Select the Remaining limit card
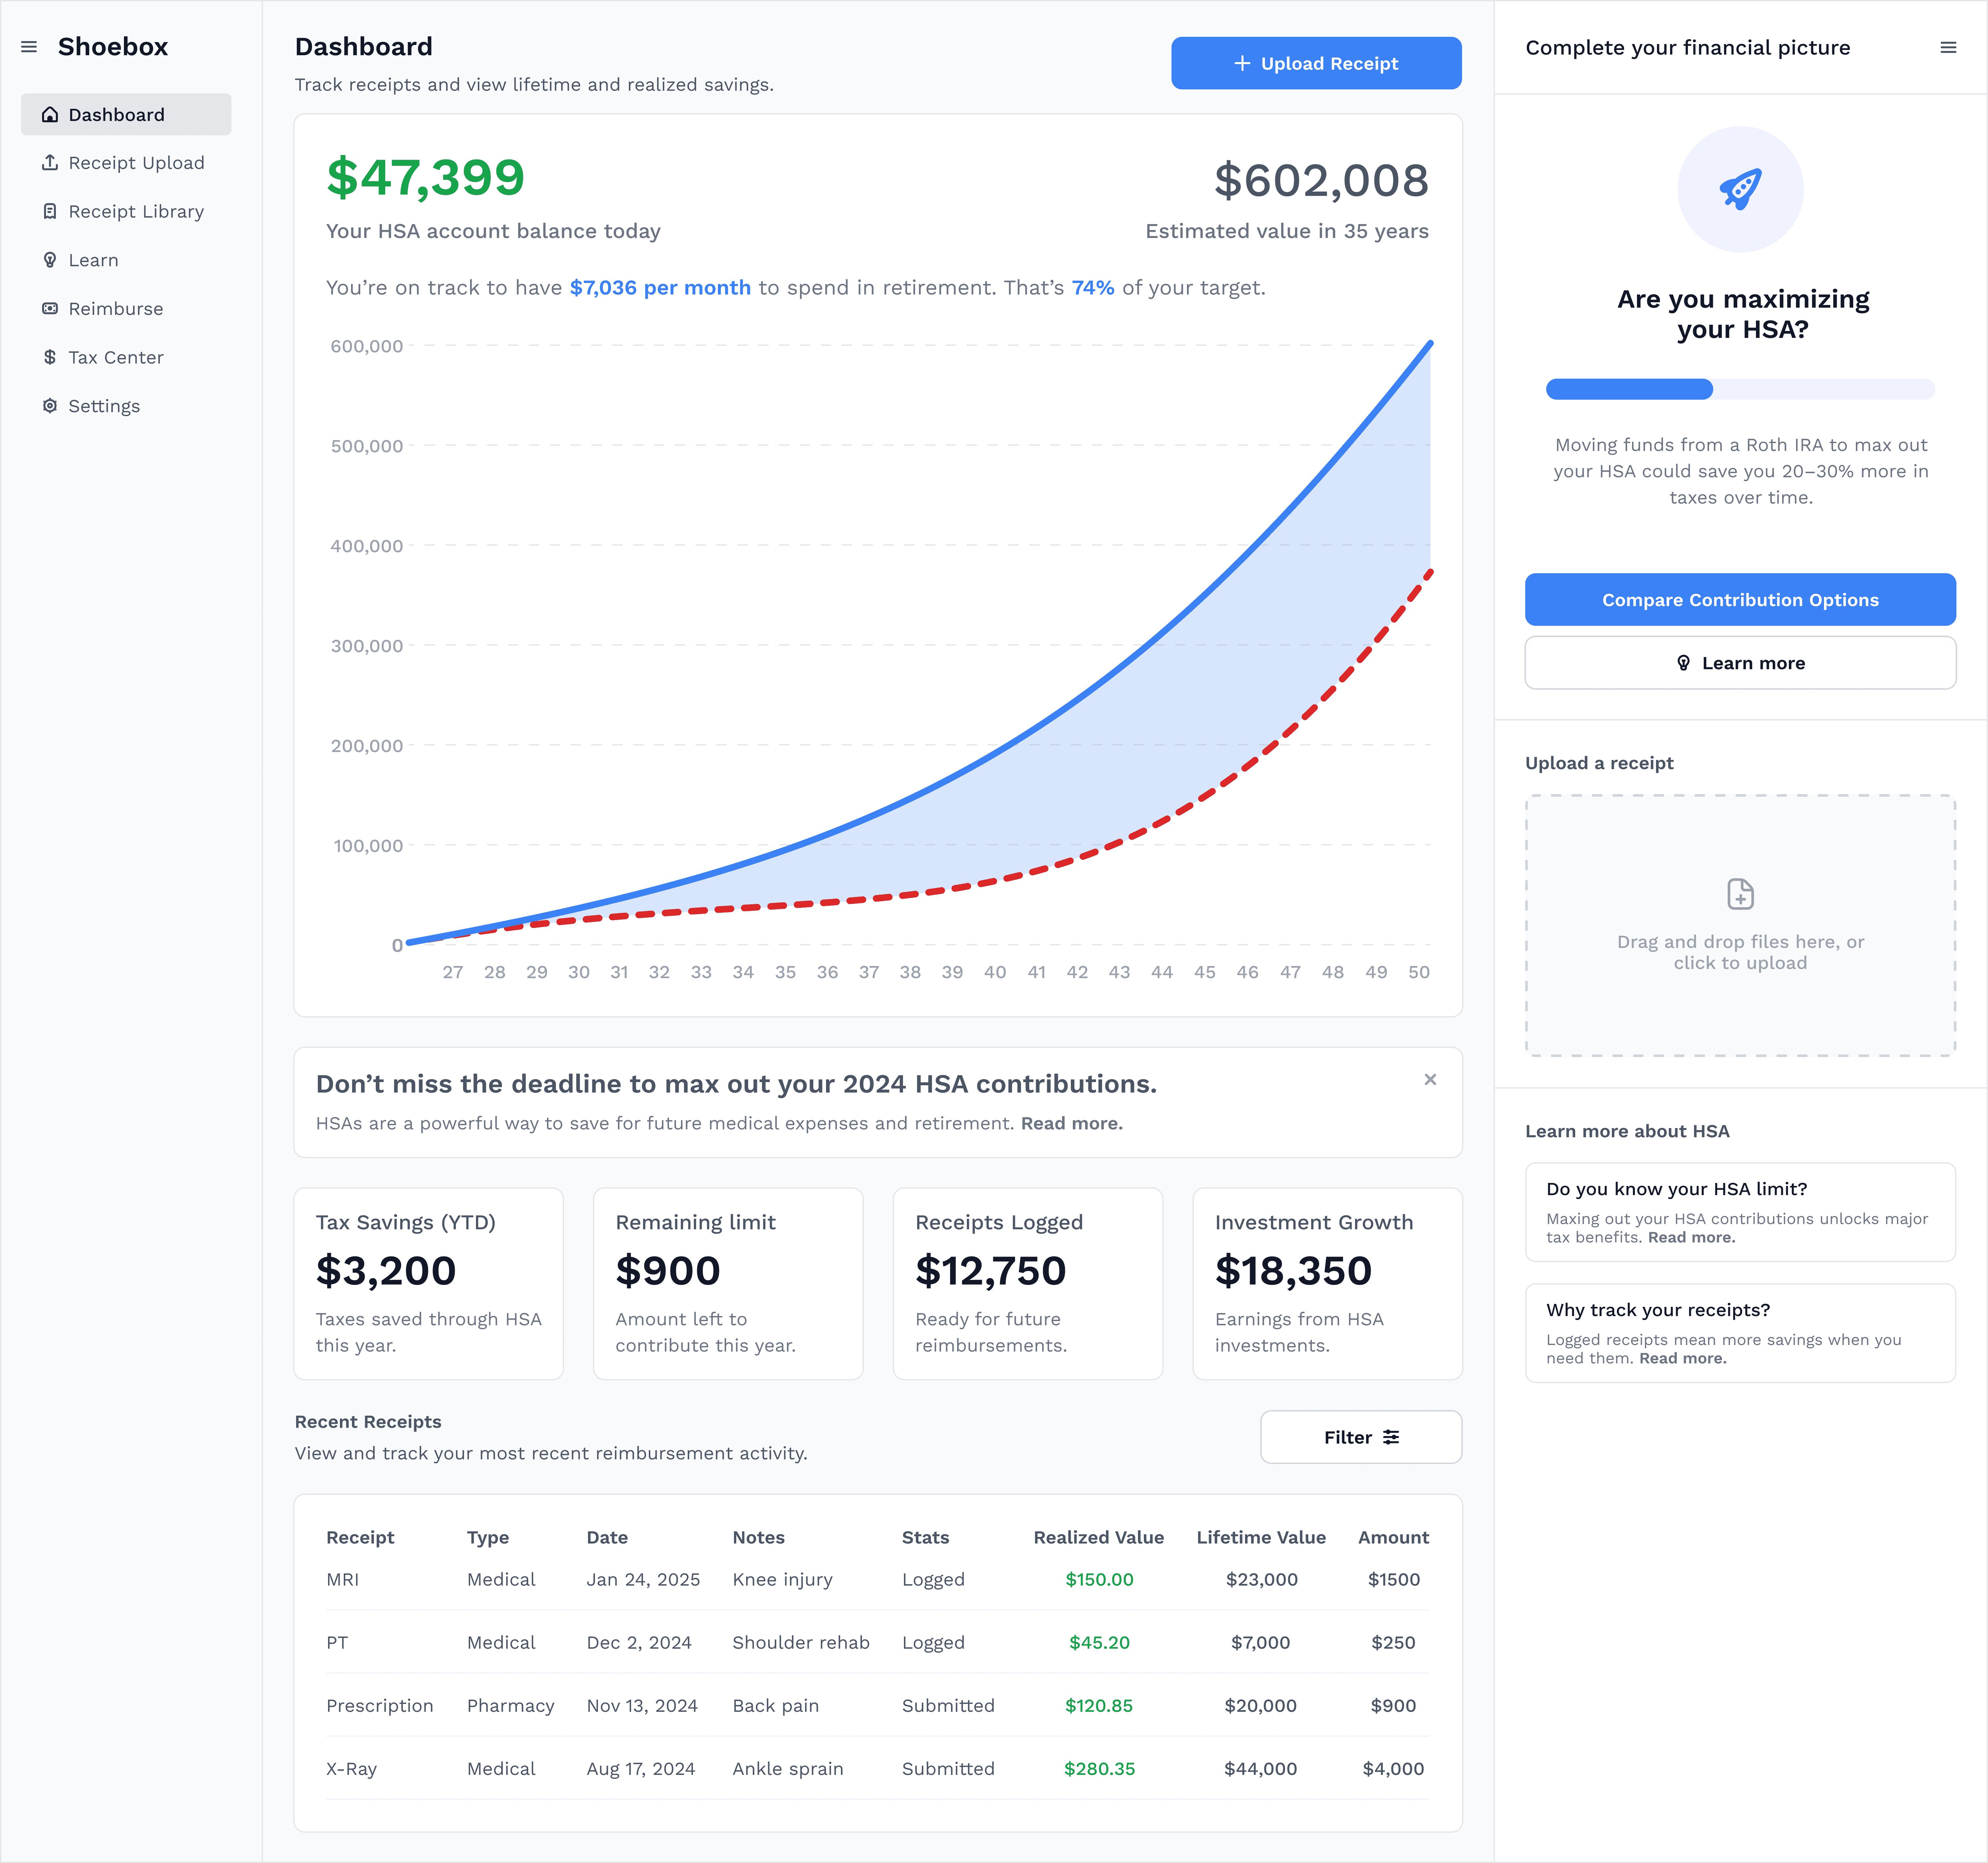 click(728, 1284)
